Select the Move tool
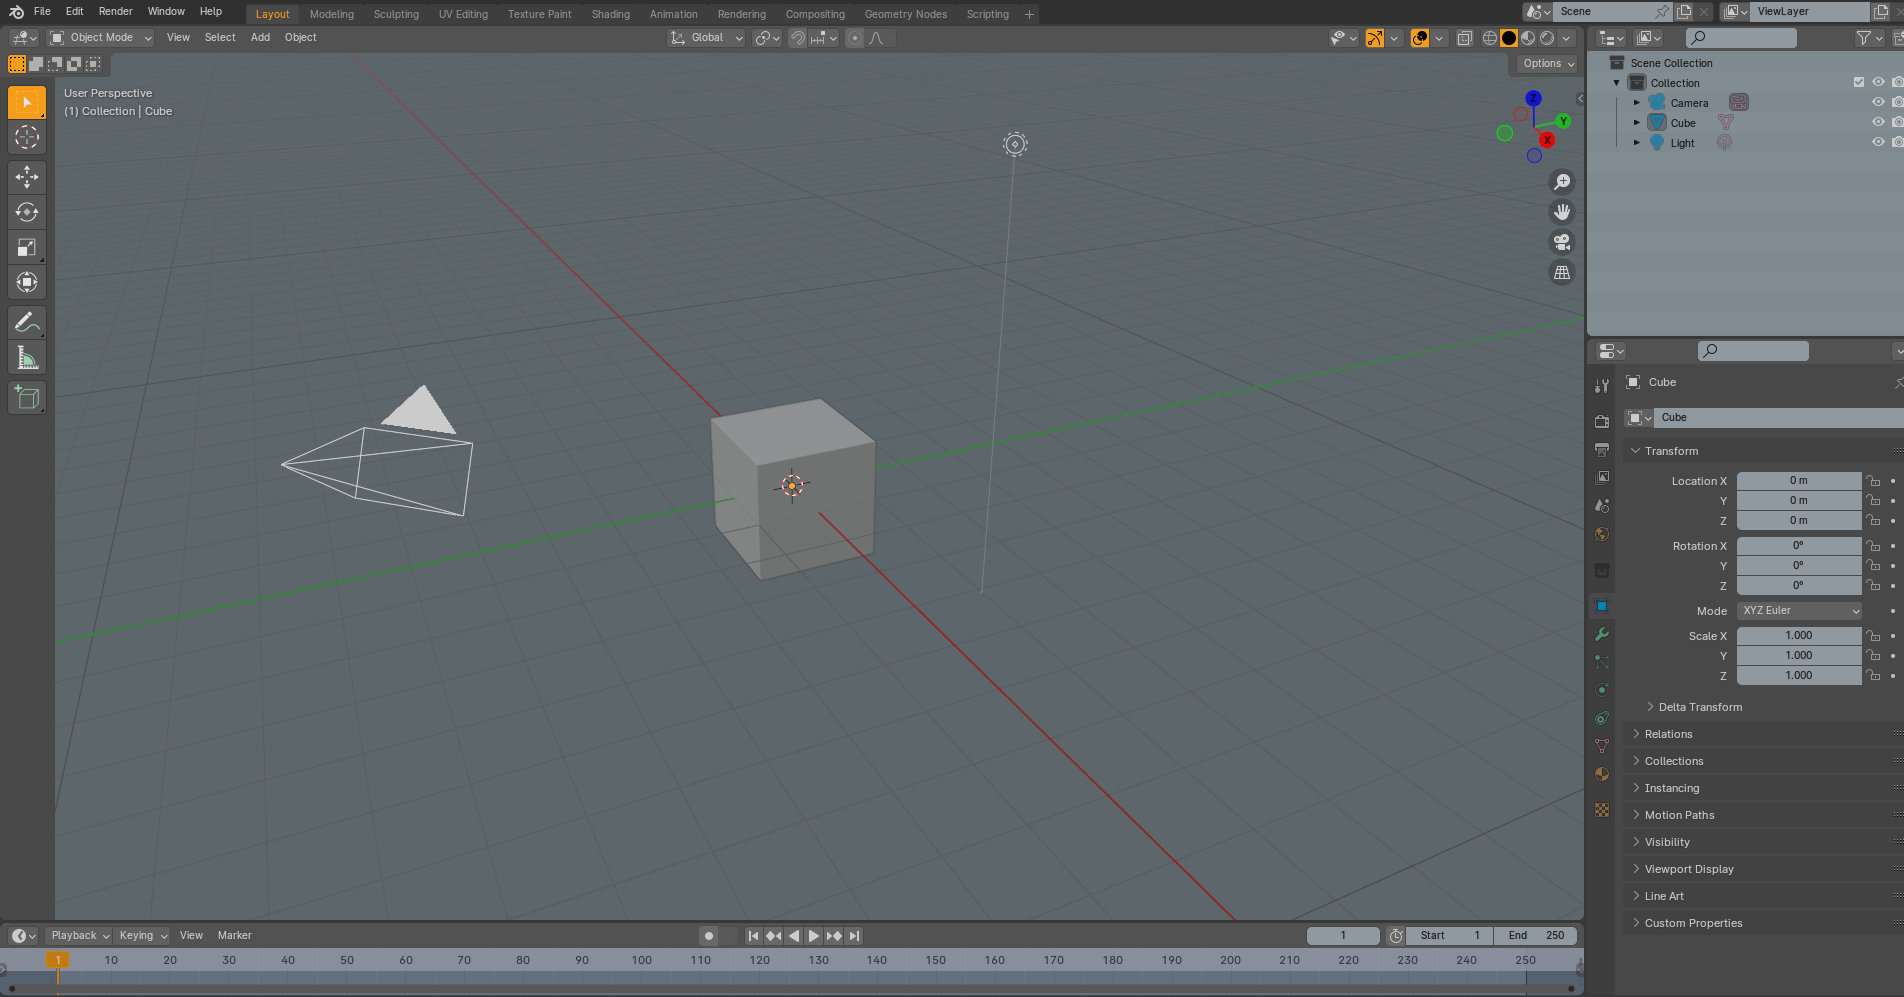The width and height of the screenshot is (1904, 997). coord(27,177)
